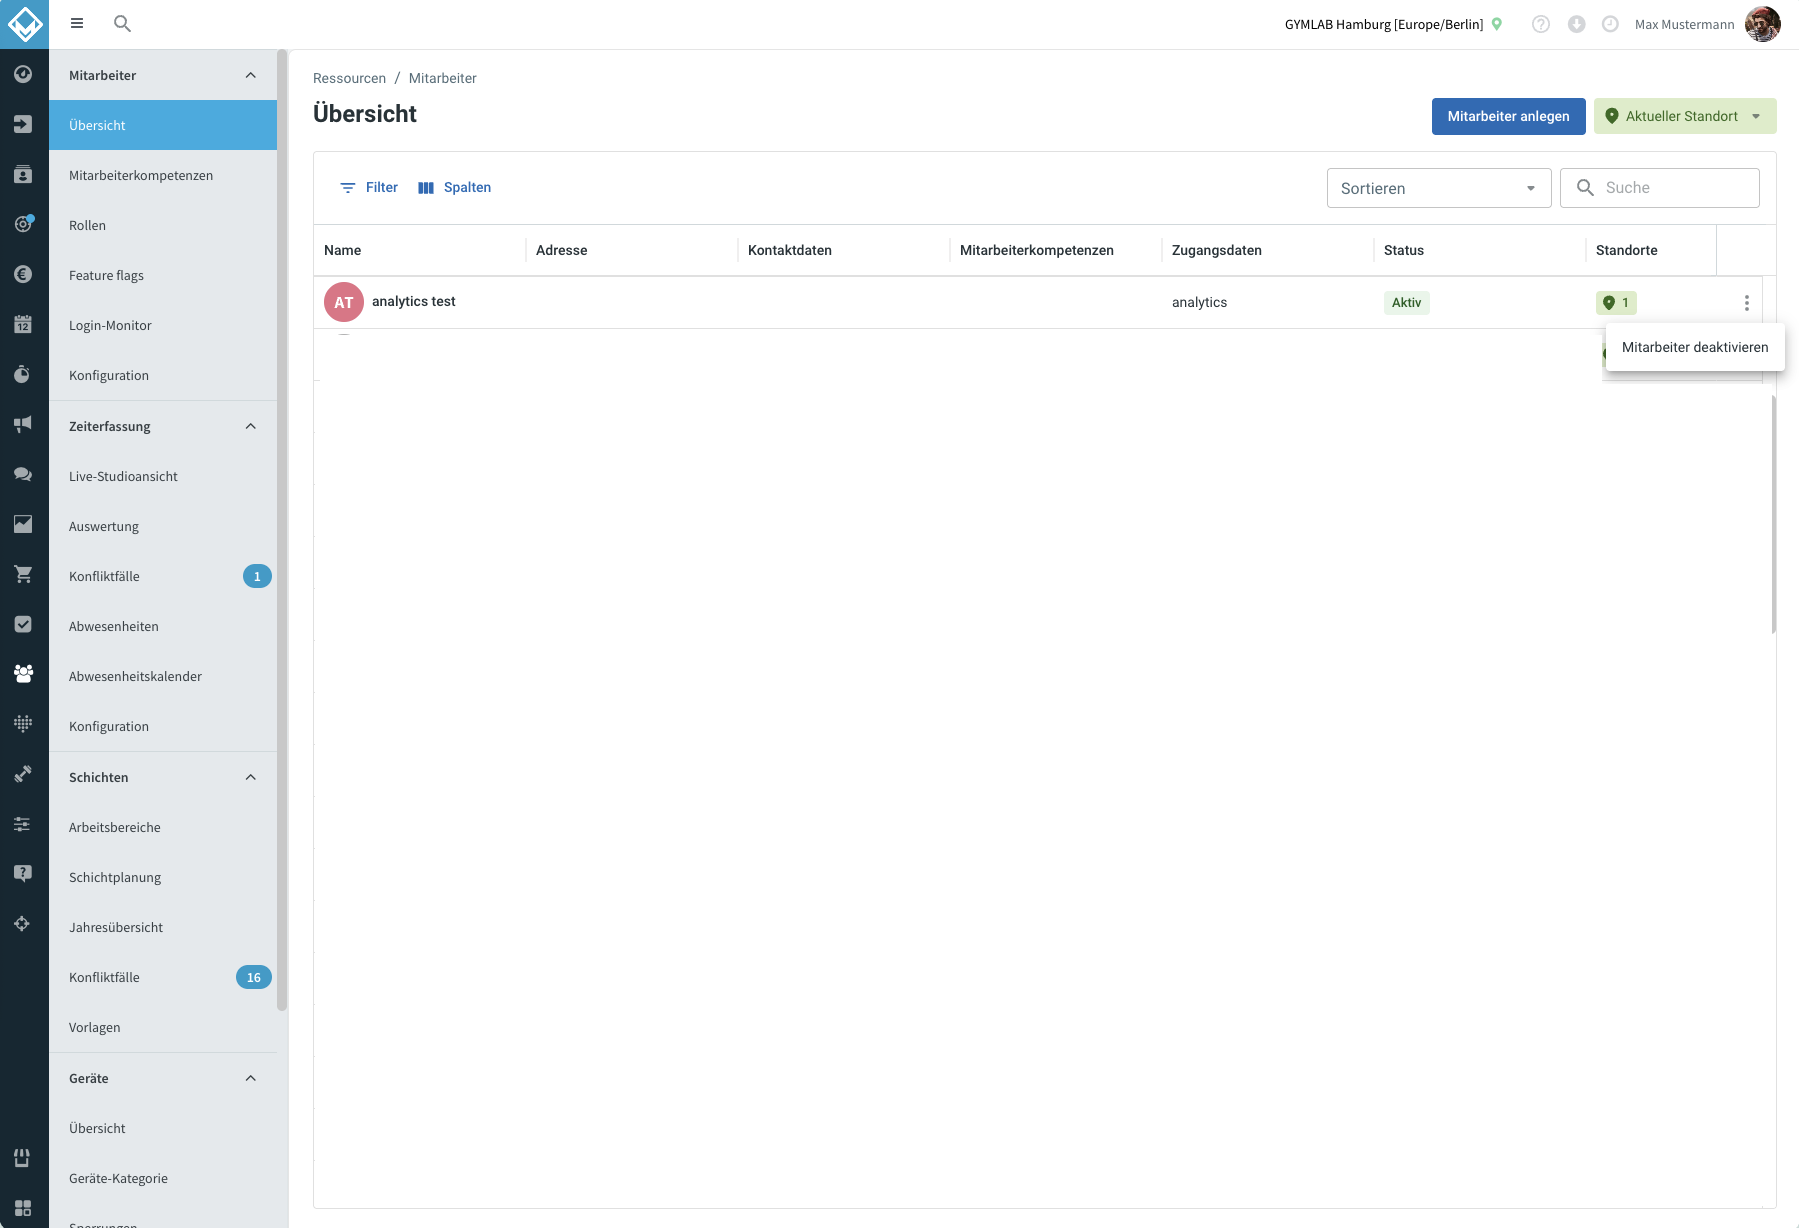Click the euro finance sidebar icon
The image size is (1799, 1228).
[x=23, y=274]
